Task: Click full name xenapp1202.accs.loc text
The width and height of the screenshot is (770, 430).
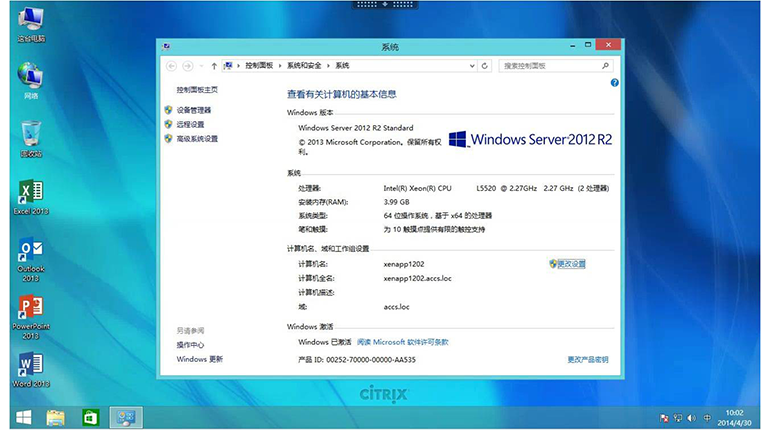Action: (x=417, y=278)
